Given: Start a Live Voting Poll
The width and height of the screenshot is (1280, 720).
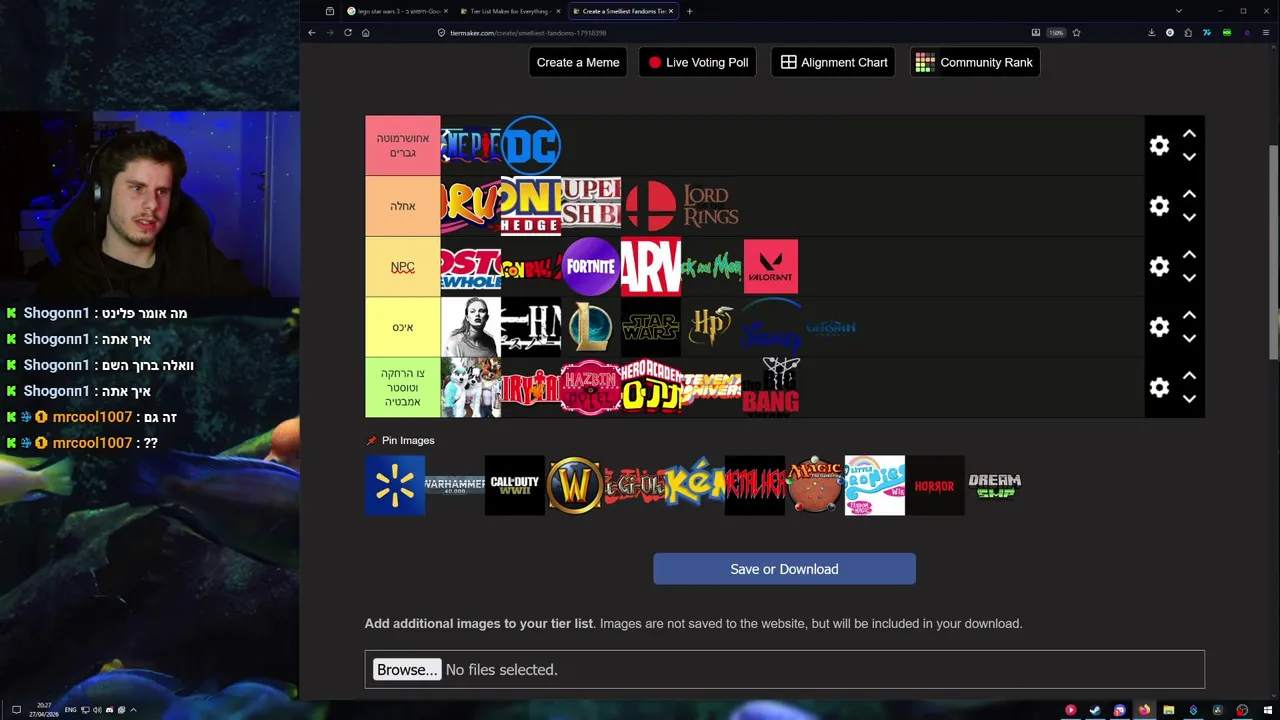Looking at the screenshot, I should [697, 62].
